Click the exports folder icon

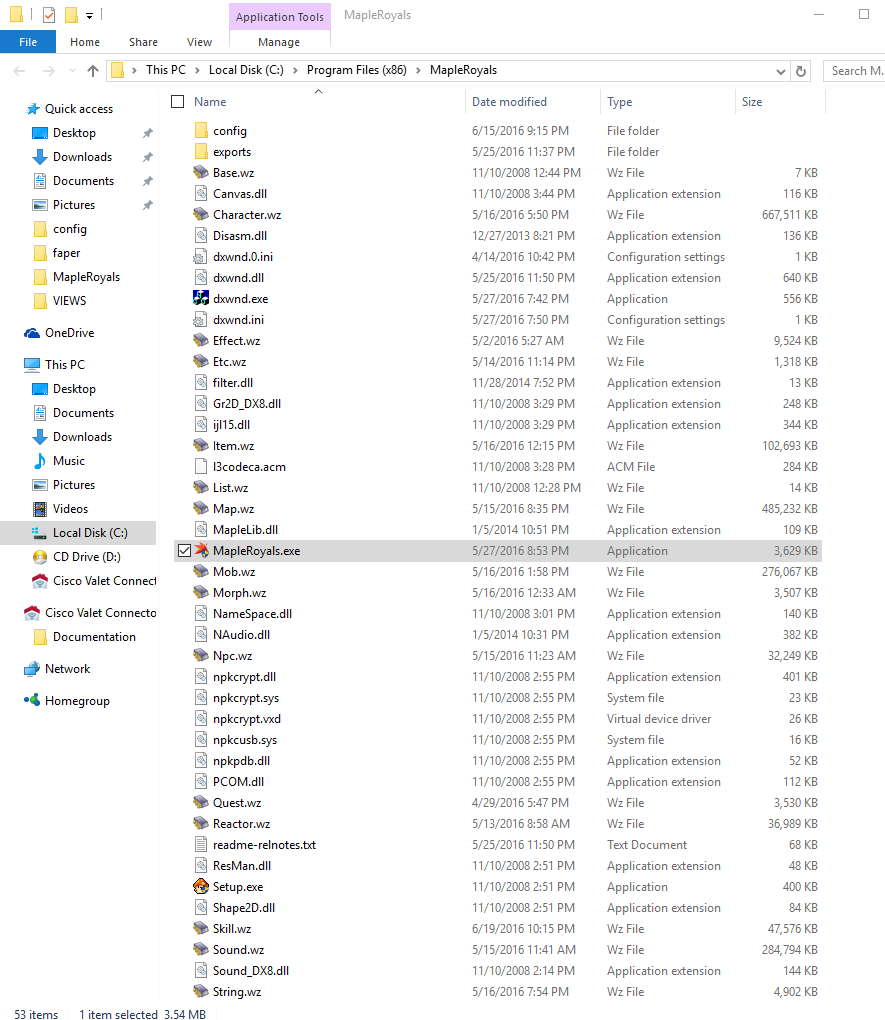201,152
